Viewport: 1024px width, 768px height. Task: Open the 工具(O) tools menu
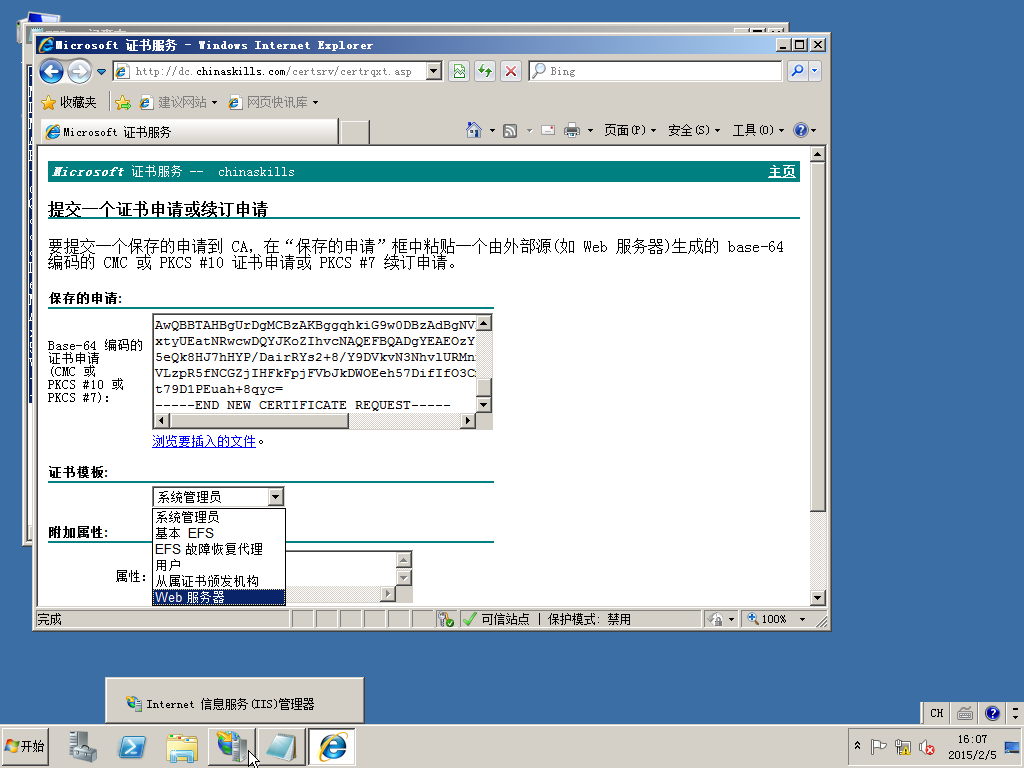point(758,131)
